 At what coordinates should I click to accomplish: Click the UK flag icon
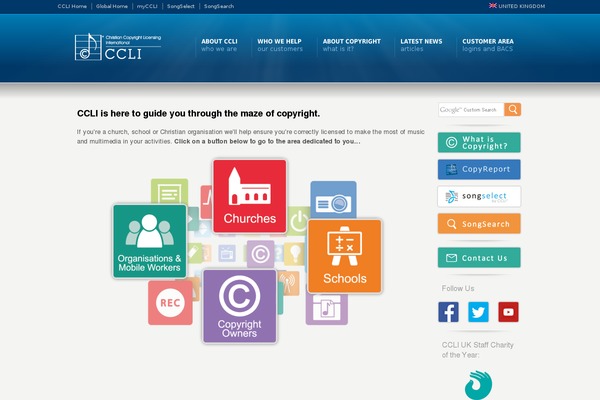pyautogui.click(x=492, y=6)
